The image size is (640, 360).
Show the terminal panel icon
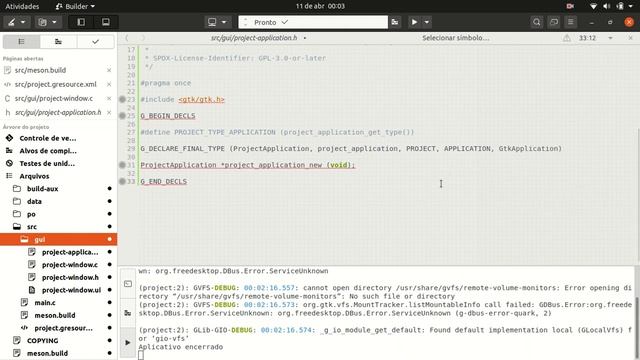pos(128,283)
